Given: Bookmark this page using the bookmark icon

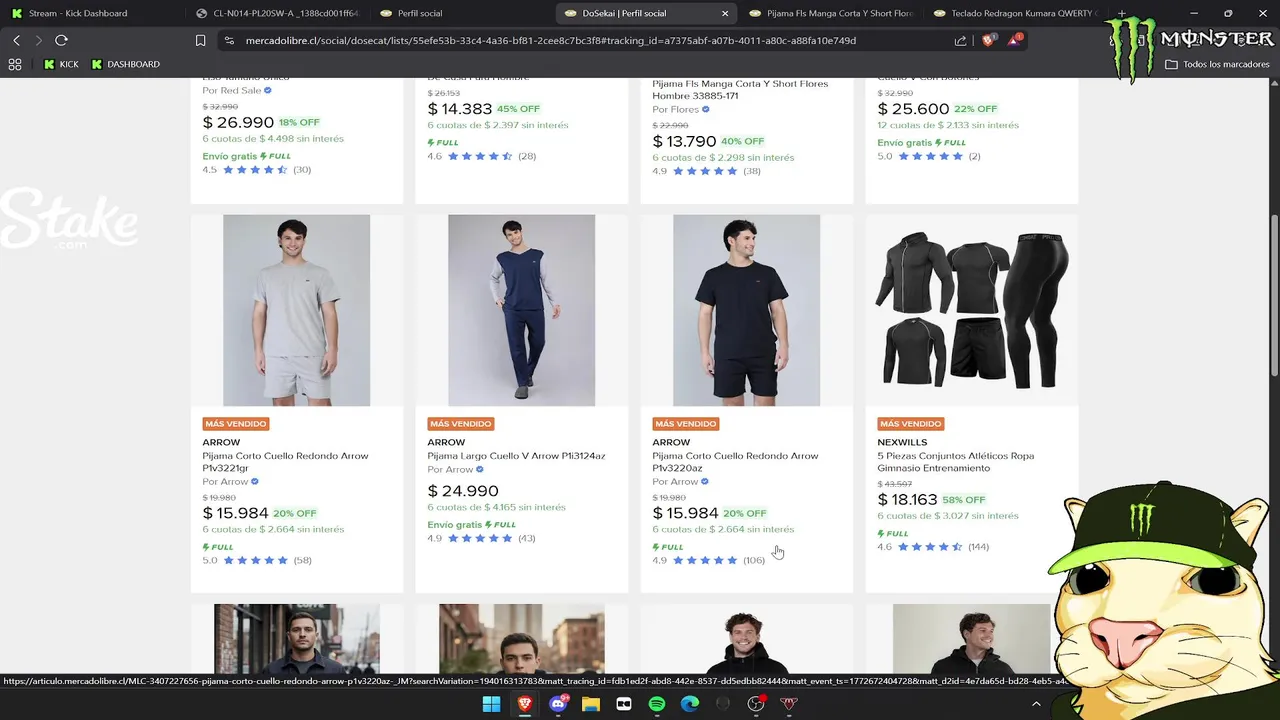Looking at the screenshot, I should (x=201, y=41).
